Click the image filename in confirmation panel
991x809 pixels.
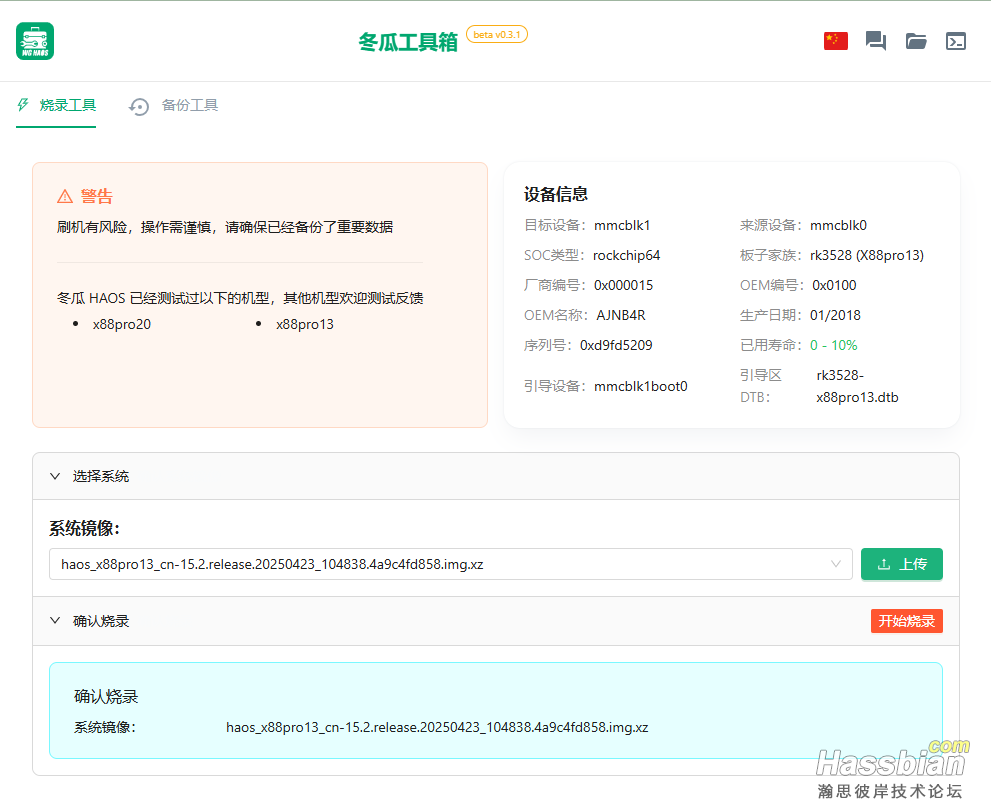point(437,727)
